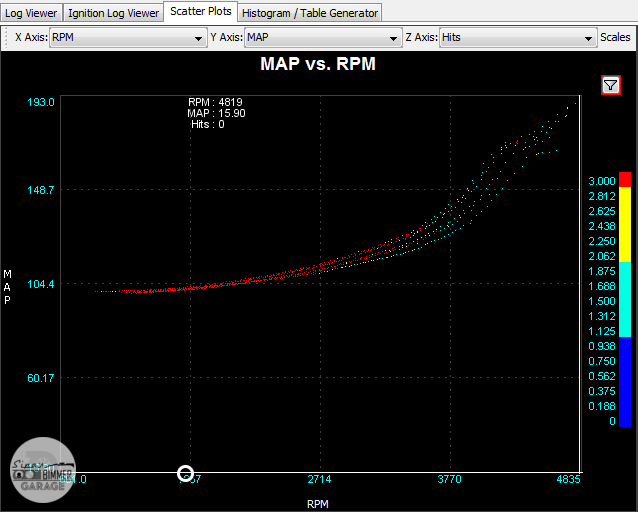Open the Ignition Log Viewer tab

coord(115,13)
